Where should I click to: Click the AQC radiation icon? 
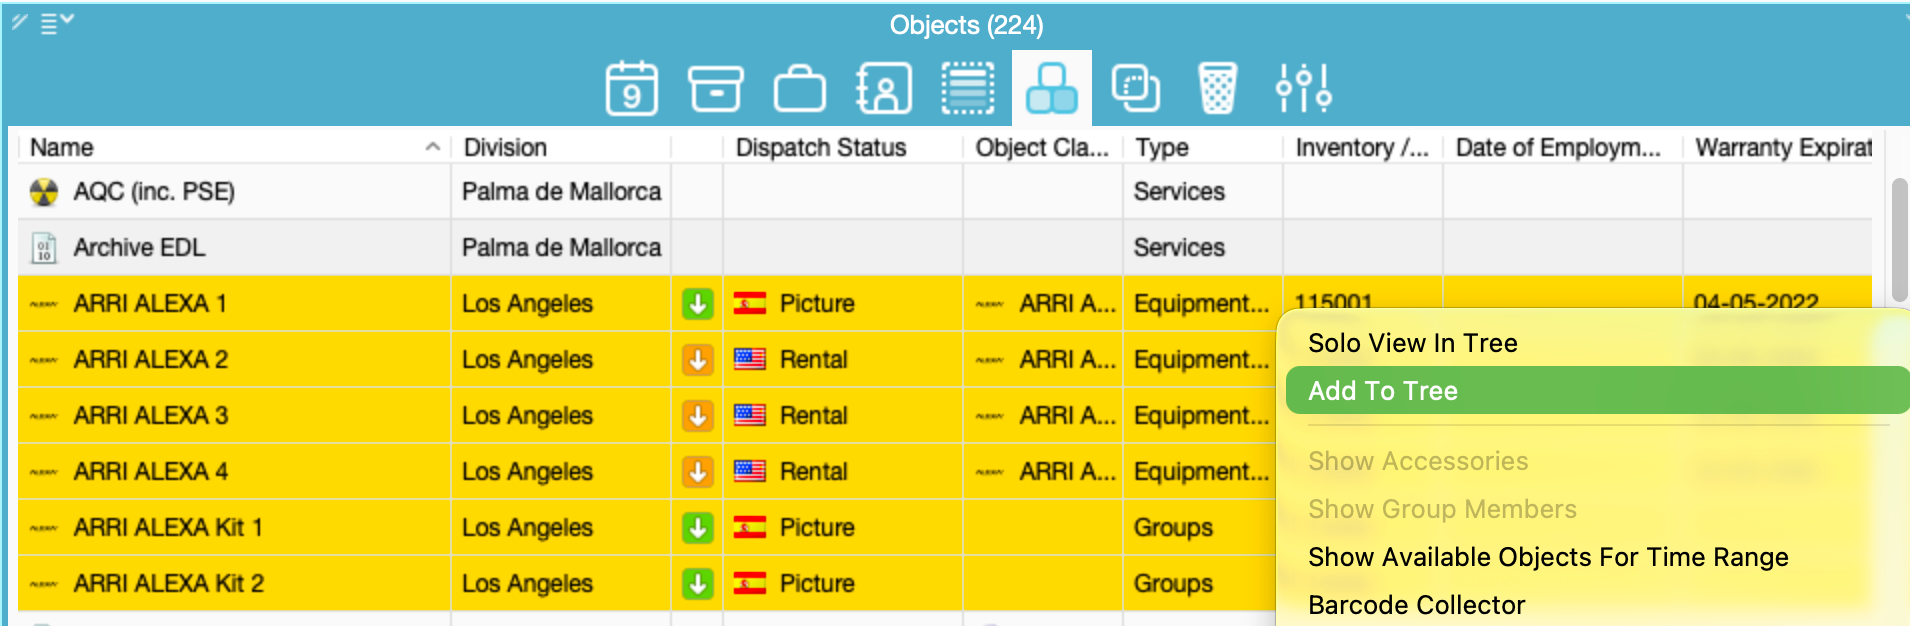click(44, 192)
